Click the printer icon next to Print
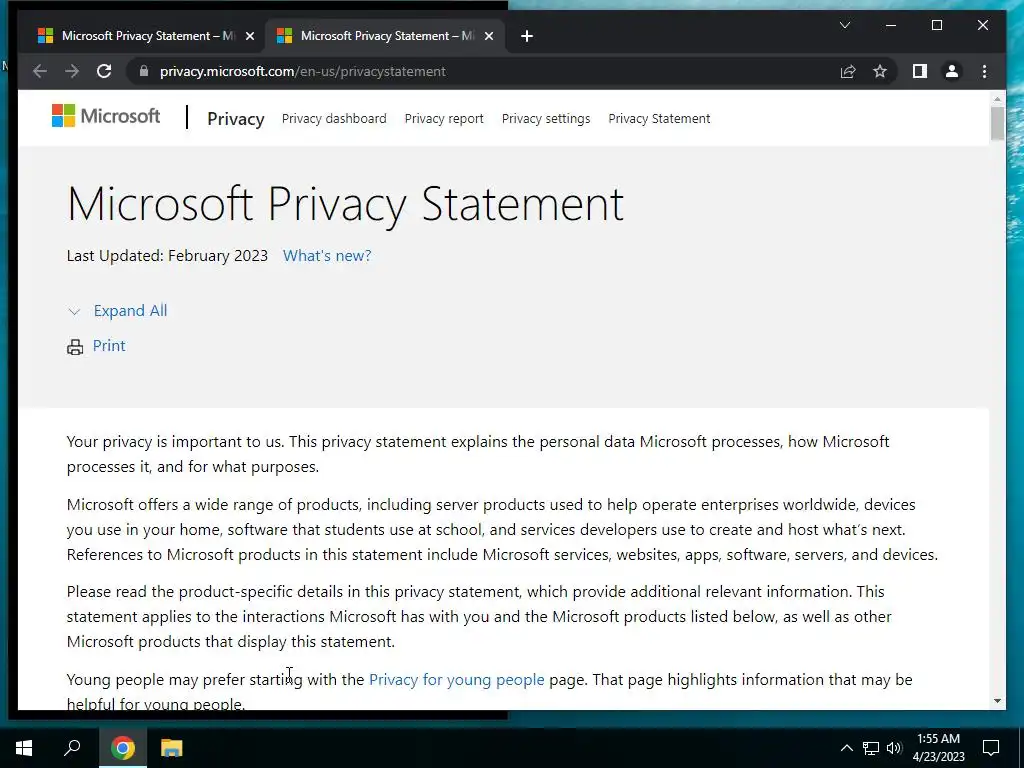Screen dimensions: 1024x768 coord(75,347)
